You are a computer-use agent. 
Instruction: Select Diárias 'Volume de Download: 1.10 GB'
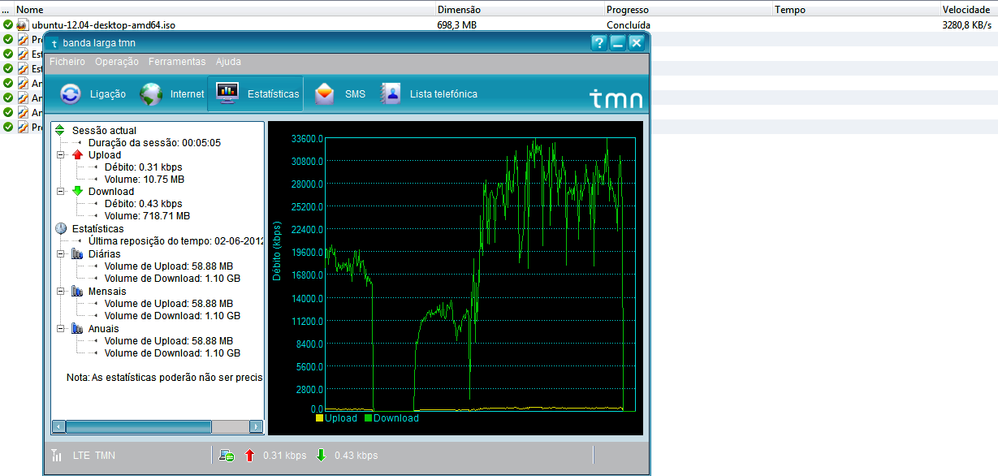[x=172, y=279]
